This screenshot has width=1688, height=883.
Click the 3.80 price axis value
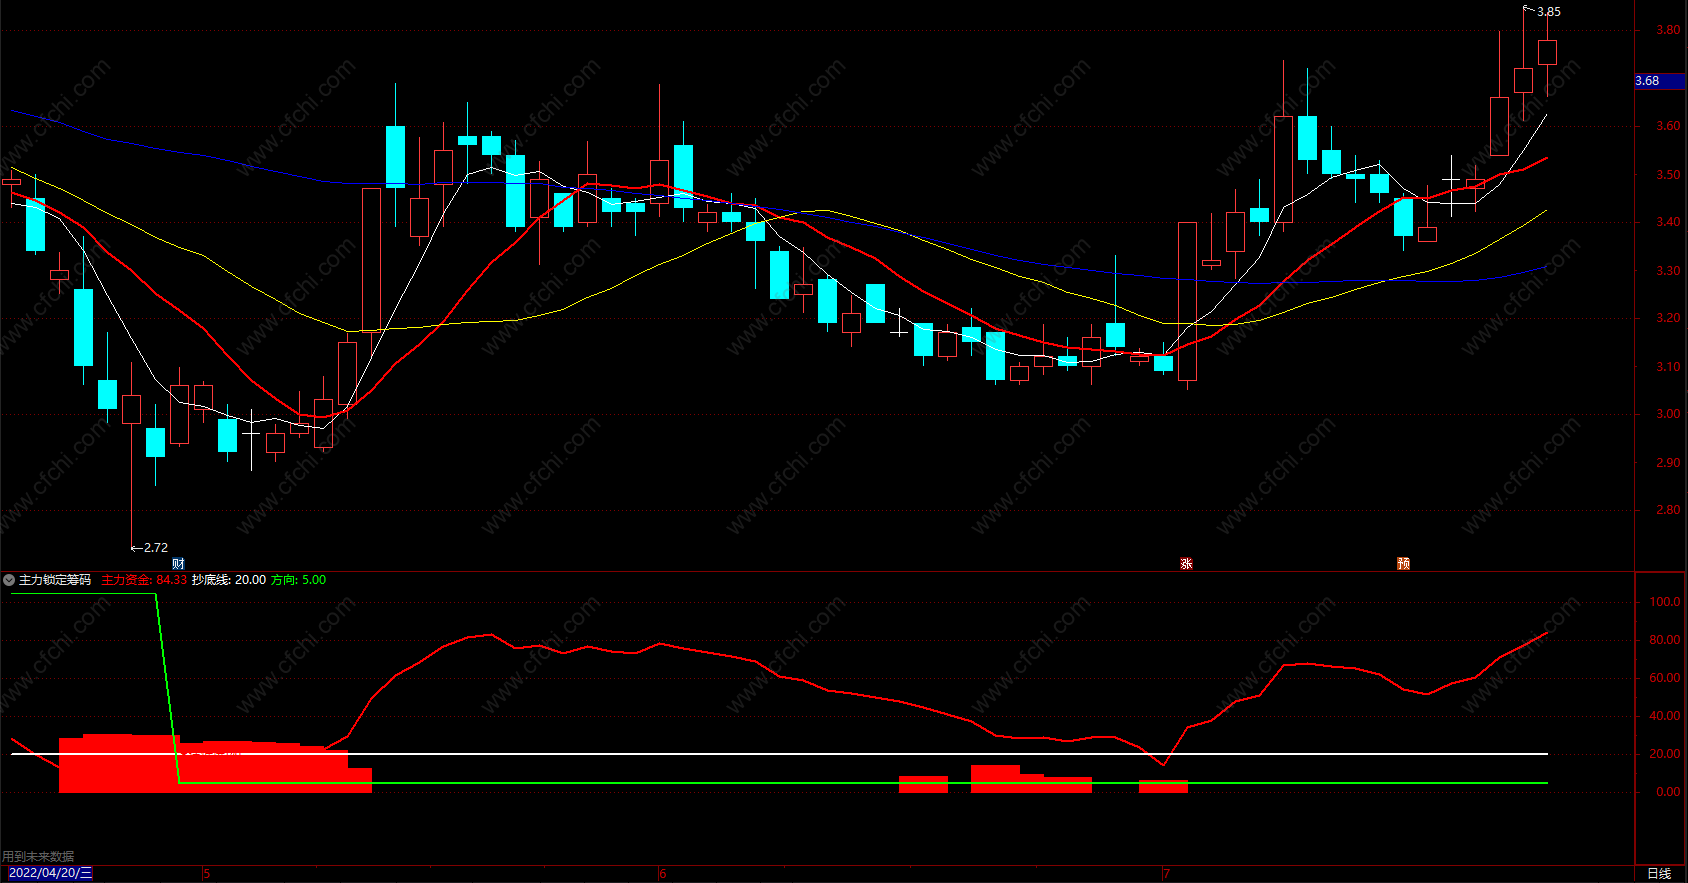coord(1668,30)
